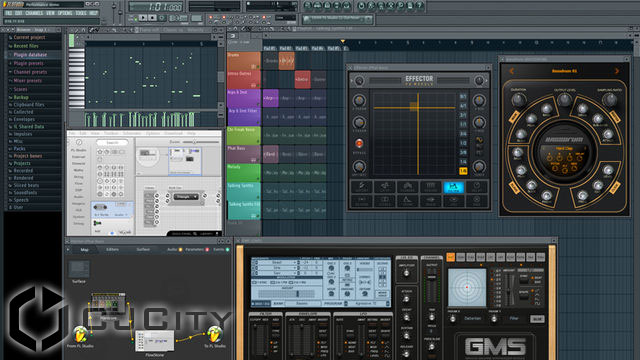Select the Surface node in the Patcher map

[79, 269]
